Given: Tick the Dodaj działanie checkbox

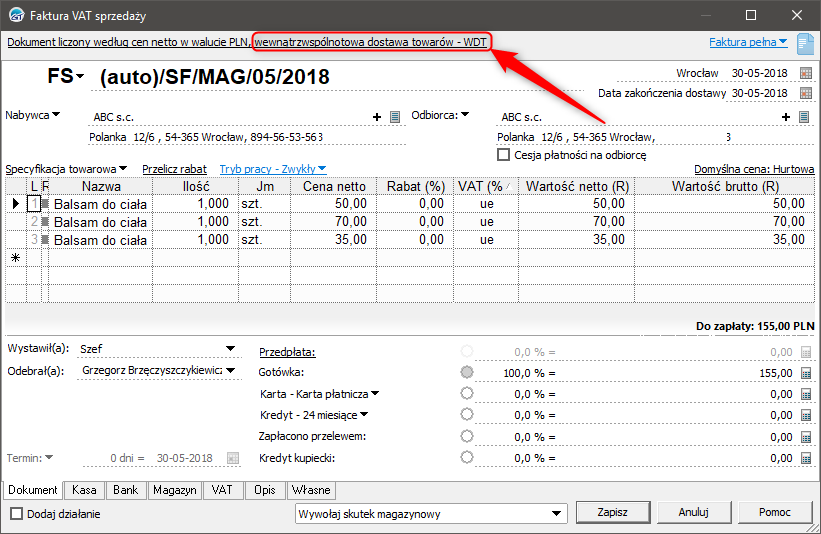Looking at the screenshot, I should (x=16, y=513).
